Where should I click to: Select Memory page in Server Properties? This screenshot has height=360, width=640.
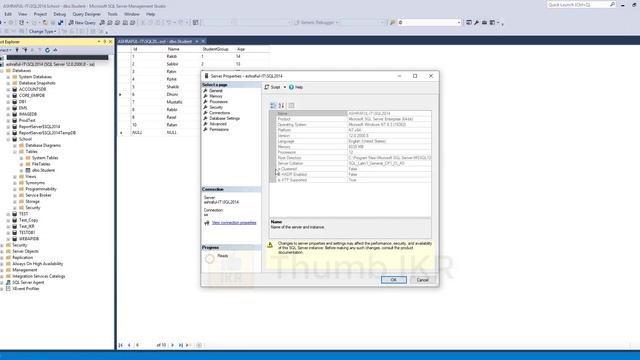tap(216, 96)
